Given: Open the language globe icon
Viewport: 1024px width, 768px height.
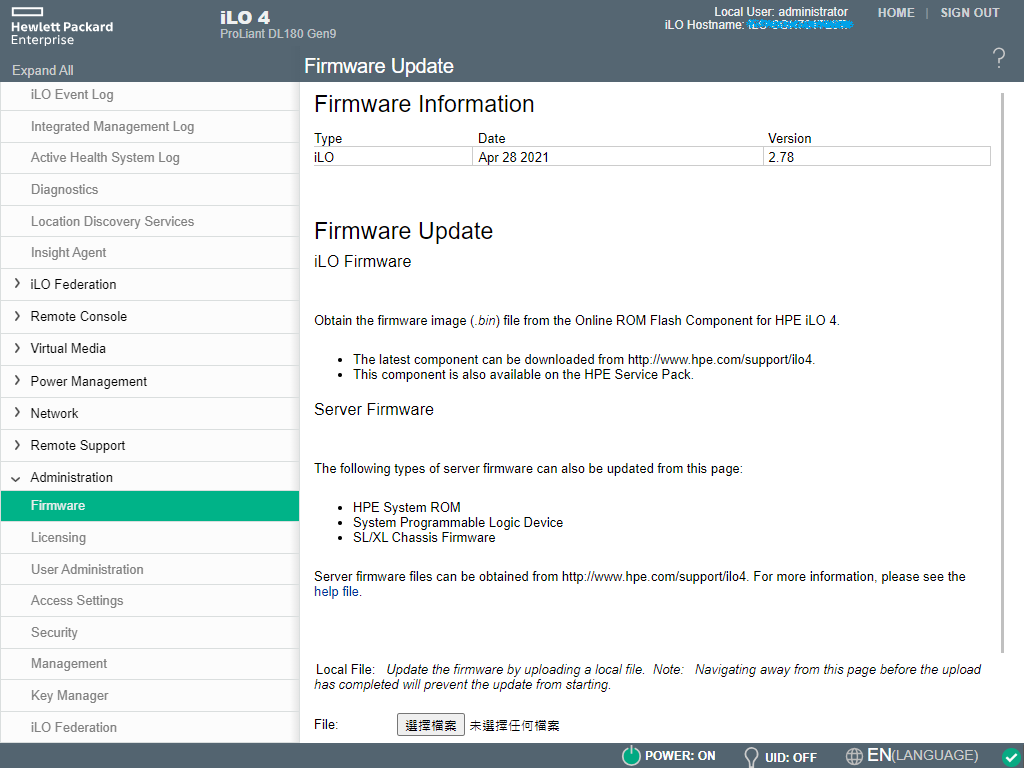Looking at the screenshot, I should [855, 756].
